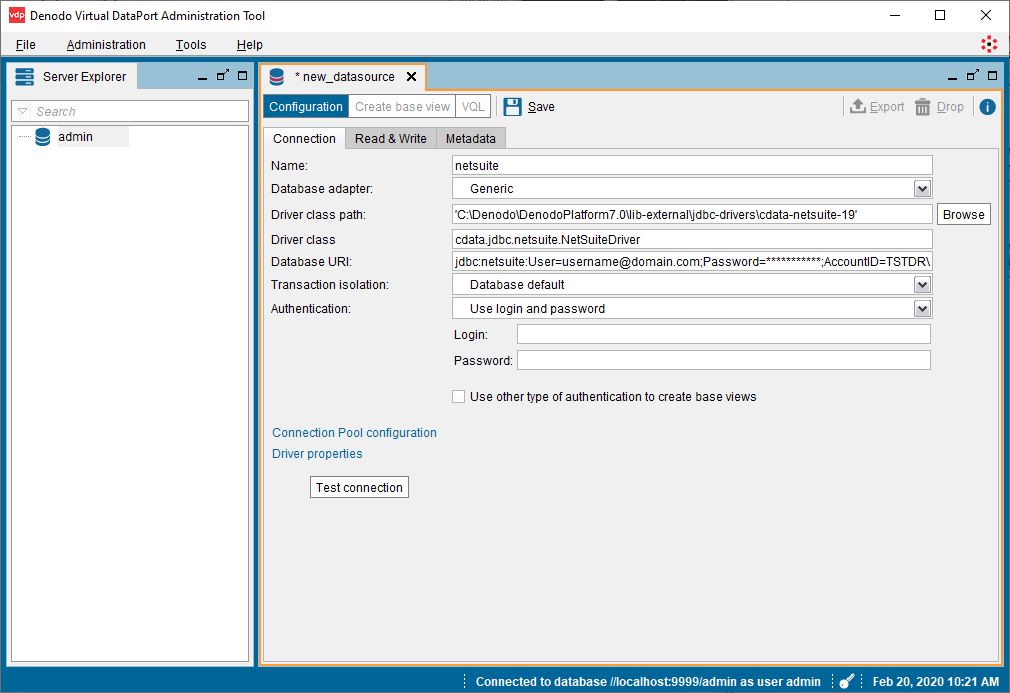Select the admin node in Server Explorer
The image size is (1010, 693).
click(x=75, y=137)
